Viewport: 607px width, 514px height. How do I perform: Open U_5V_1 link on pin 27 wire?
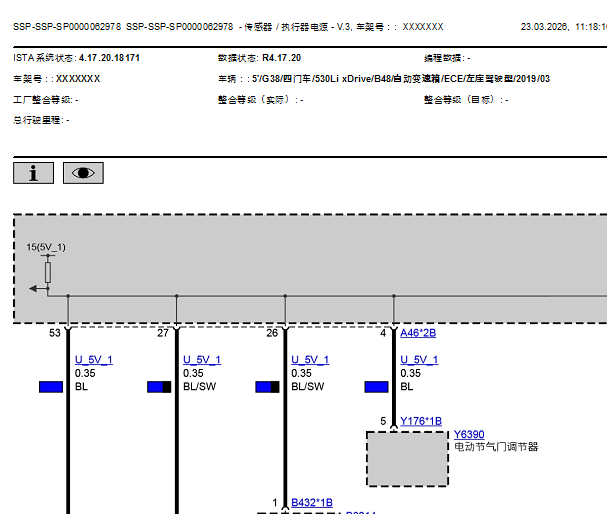pyautogui.click(x=202, y=360)
